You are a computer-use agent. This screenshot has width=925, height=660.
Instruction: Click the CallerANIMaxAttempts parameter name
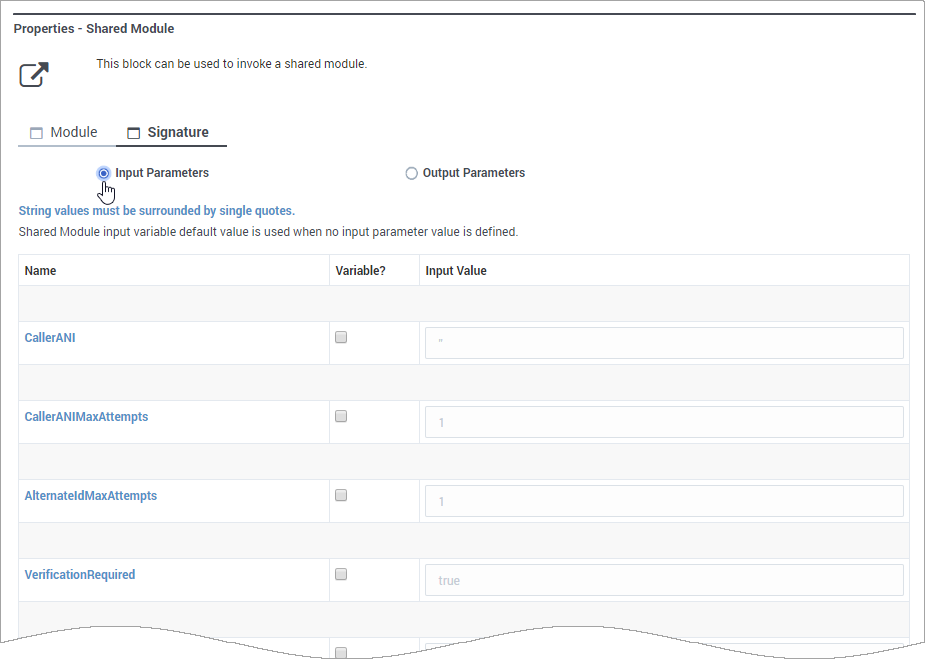86,417
